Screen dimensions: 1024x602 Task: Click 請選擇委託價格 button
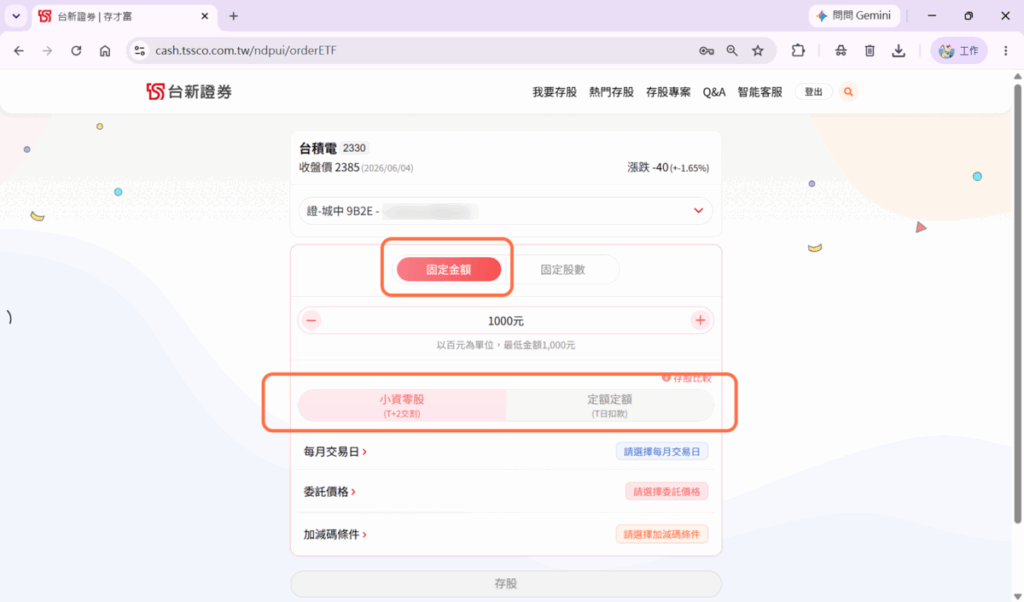point(666,491)
